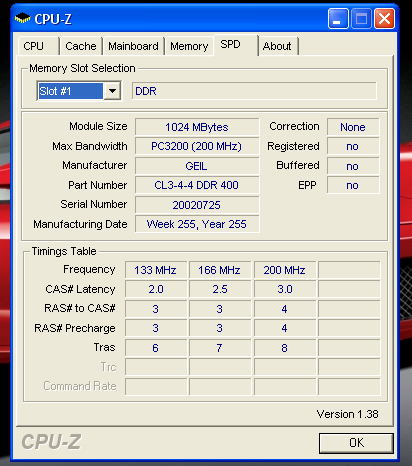Switch to the Memory tab
This screenshot has width=412, height=466.
(x=189, y=46)
